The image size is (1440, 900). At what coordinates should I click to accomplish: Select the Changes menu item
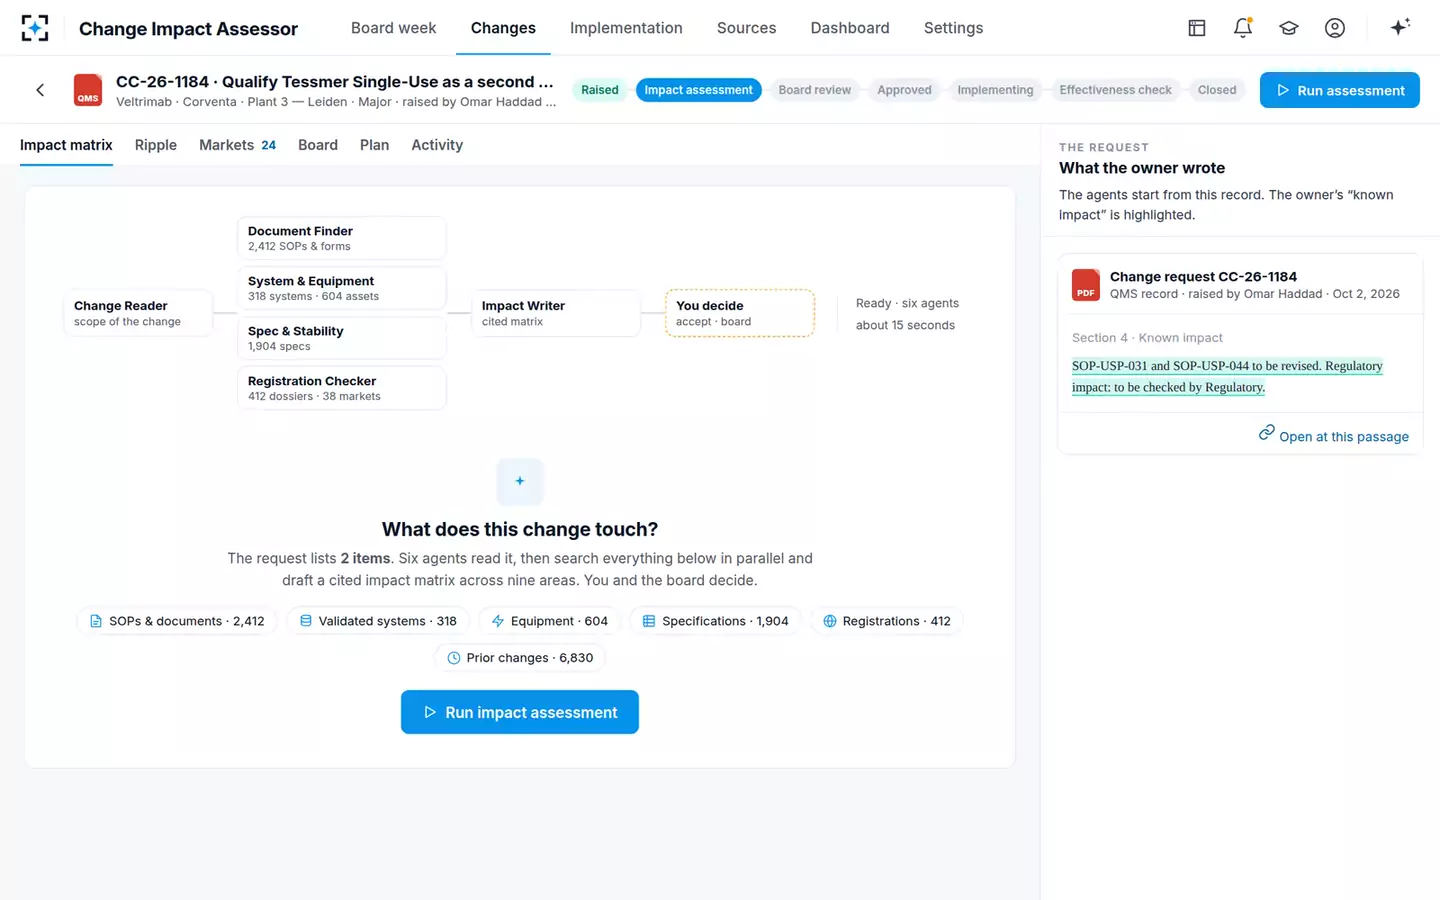tap(503, 28)
